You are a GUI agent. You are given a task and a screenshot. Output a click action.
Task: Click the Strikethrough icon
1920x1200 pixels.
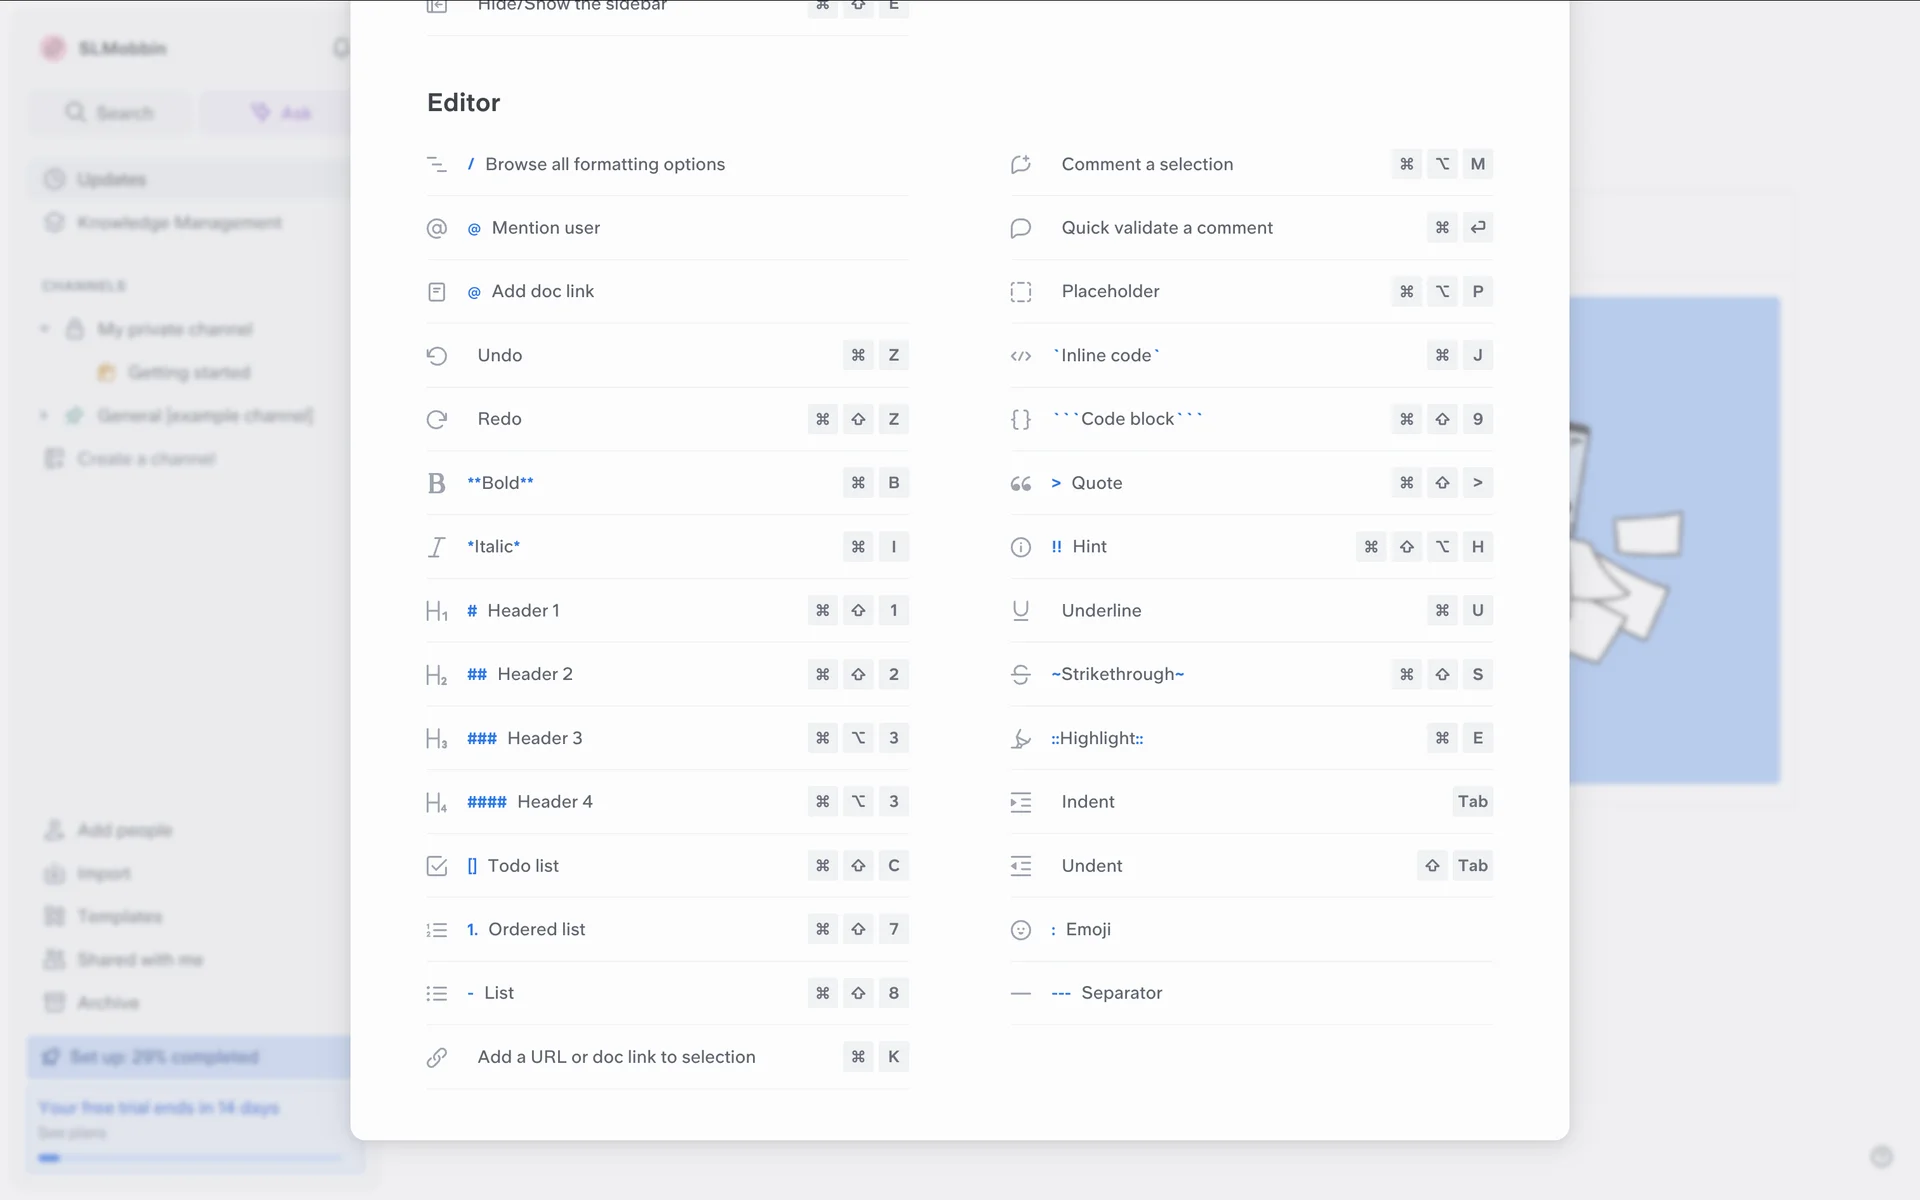1020,674
